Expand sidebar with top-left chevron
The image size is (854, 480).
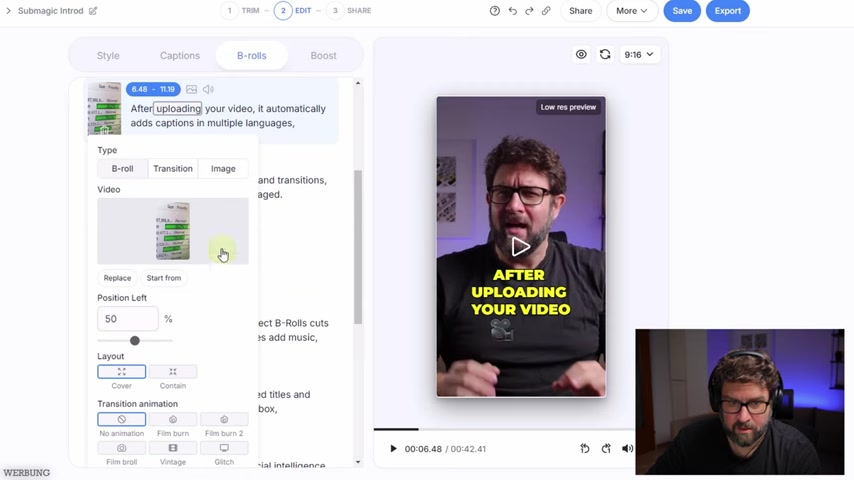8,11
